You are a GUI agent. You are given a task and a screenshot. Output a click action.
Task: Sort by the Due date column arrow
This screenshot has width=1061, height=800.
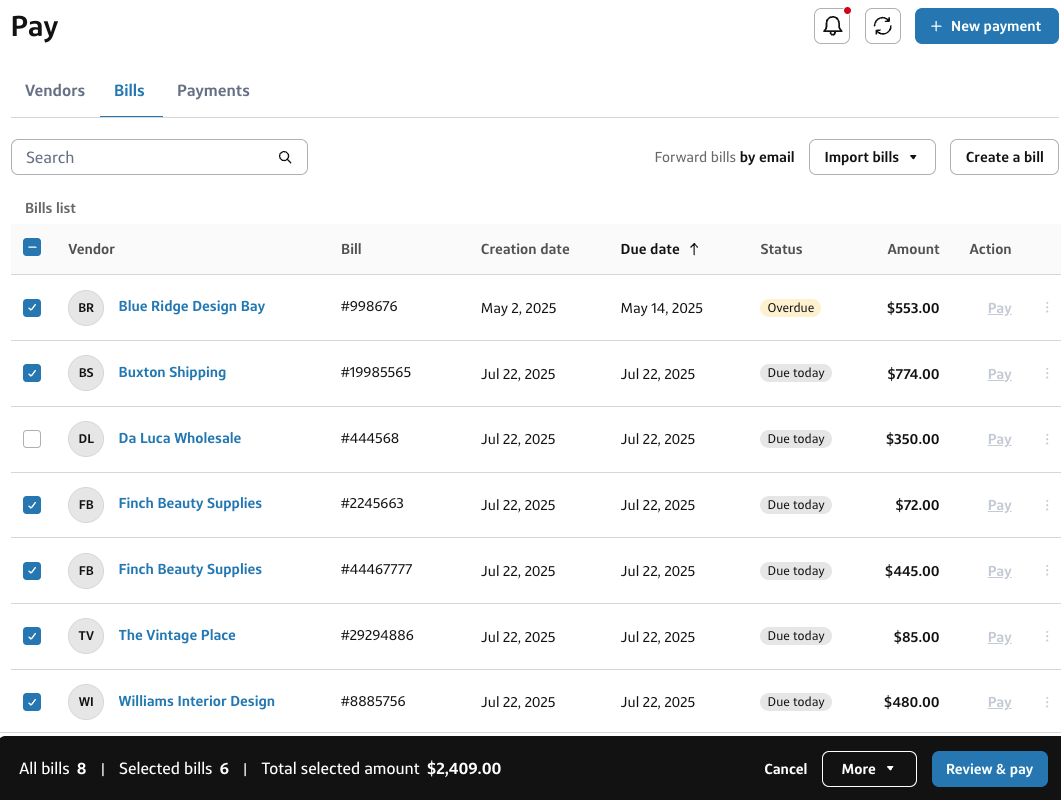point(694,249)
